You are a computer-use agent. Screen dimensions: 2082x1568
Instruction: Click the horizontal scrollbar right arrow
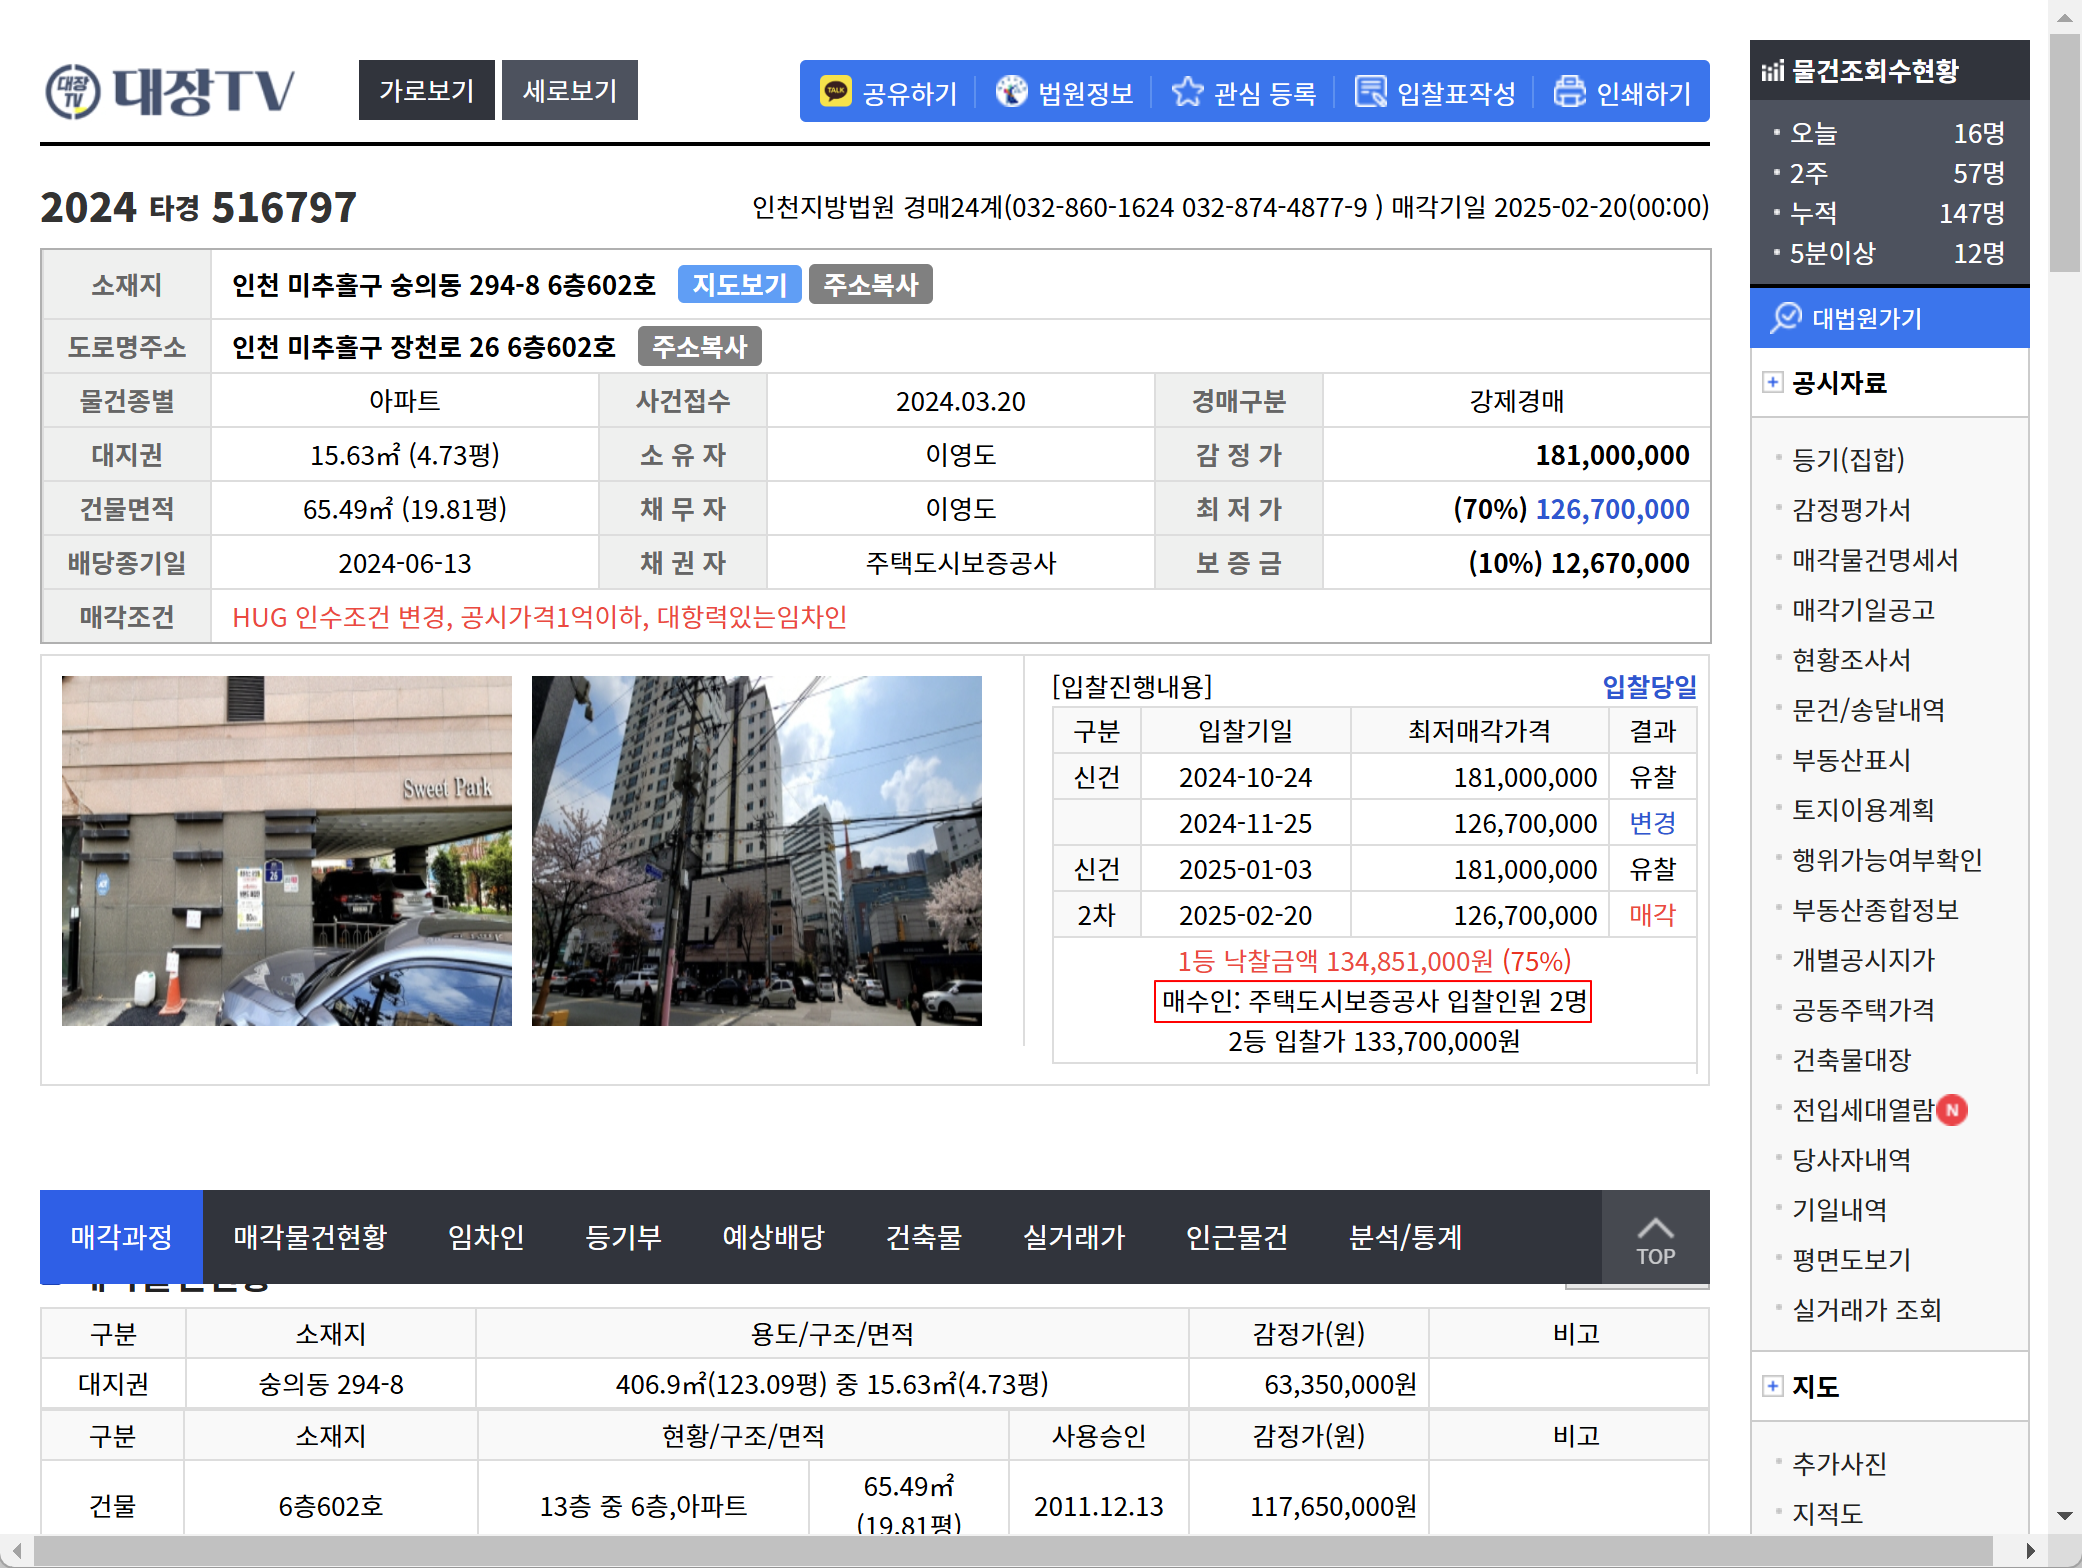pyautogui.click(x=2030, y=1551)
